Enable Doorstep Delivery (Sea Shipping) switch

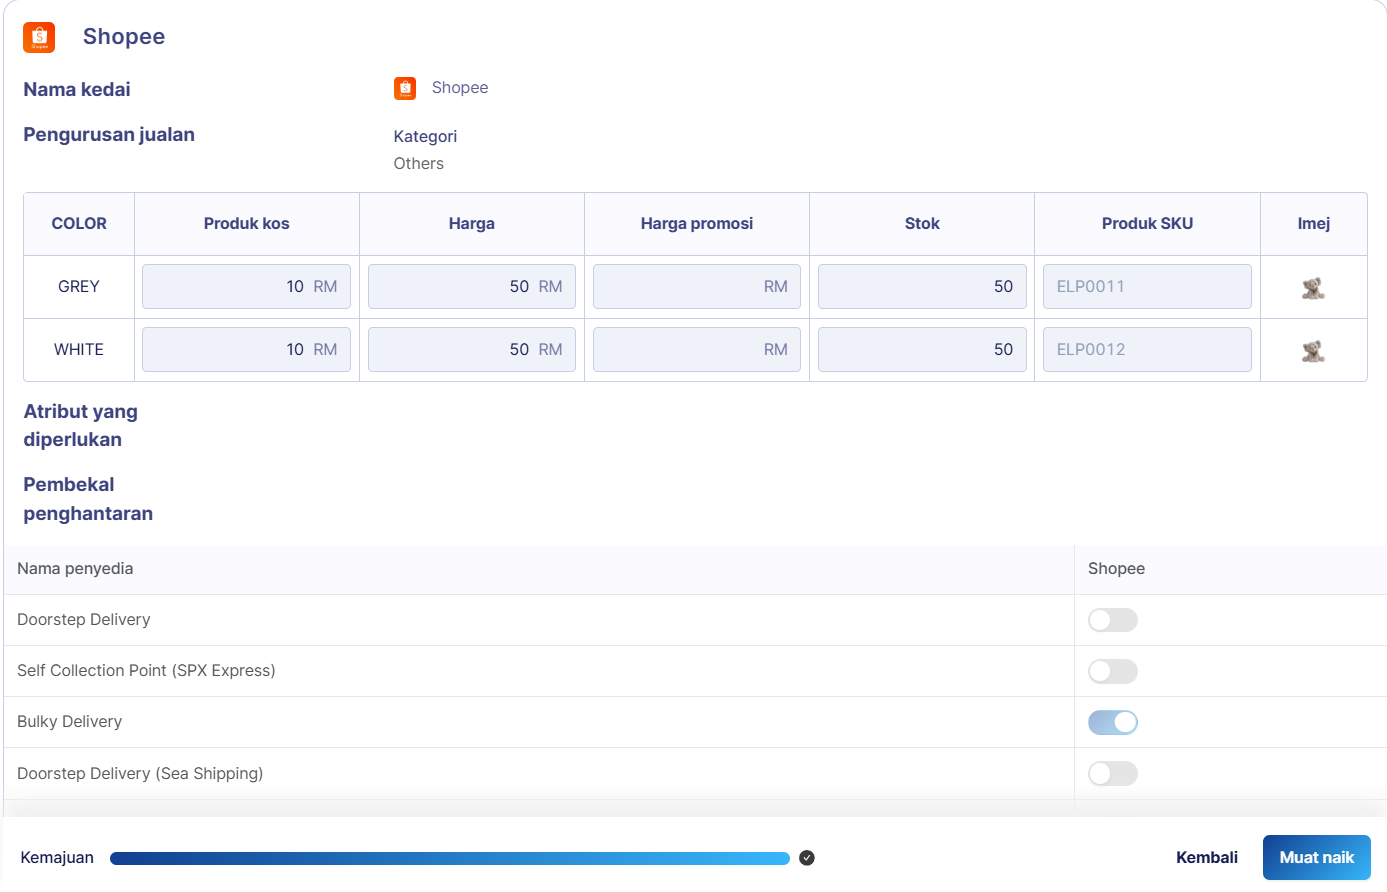pyautogui.click(x=1112, y=774)
